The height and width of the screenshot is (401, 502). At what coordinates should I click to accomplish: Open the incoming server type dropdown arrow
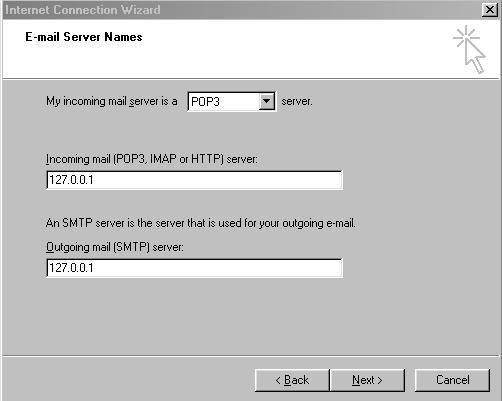point(267,101)
